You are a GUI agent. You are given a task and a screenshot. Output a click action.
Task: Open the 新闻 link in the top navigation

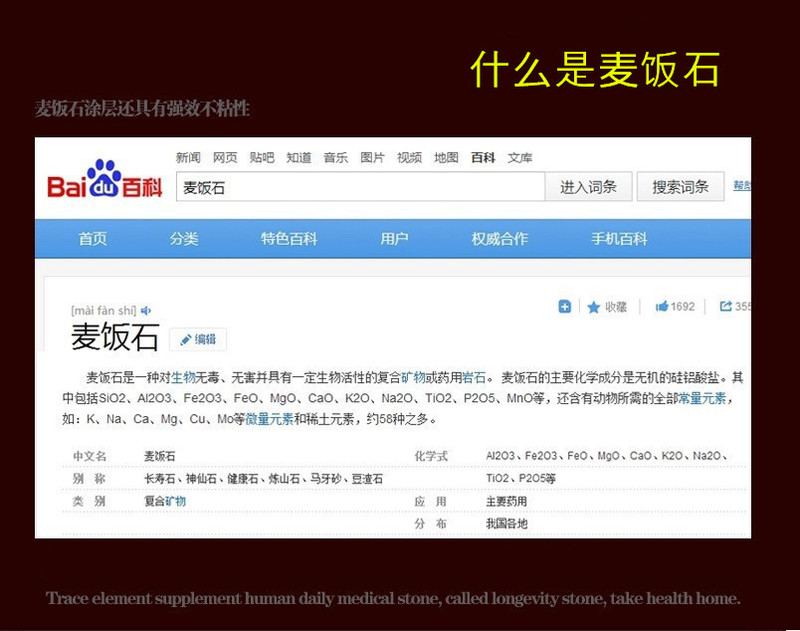pyautogui.click(x=188, y=158)
